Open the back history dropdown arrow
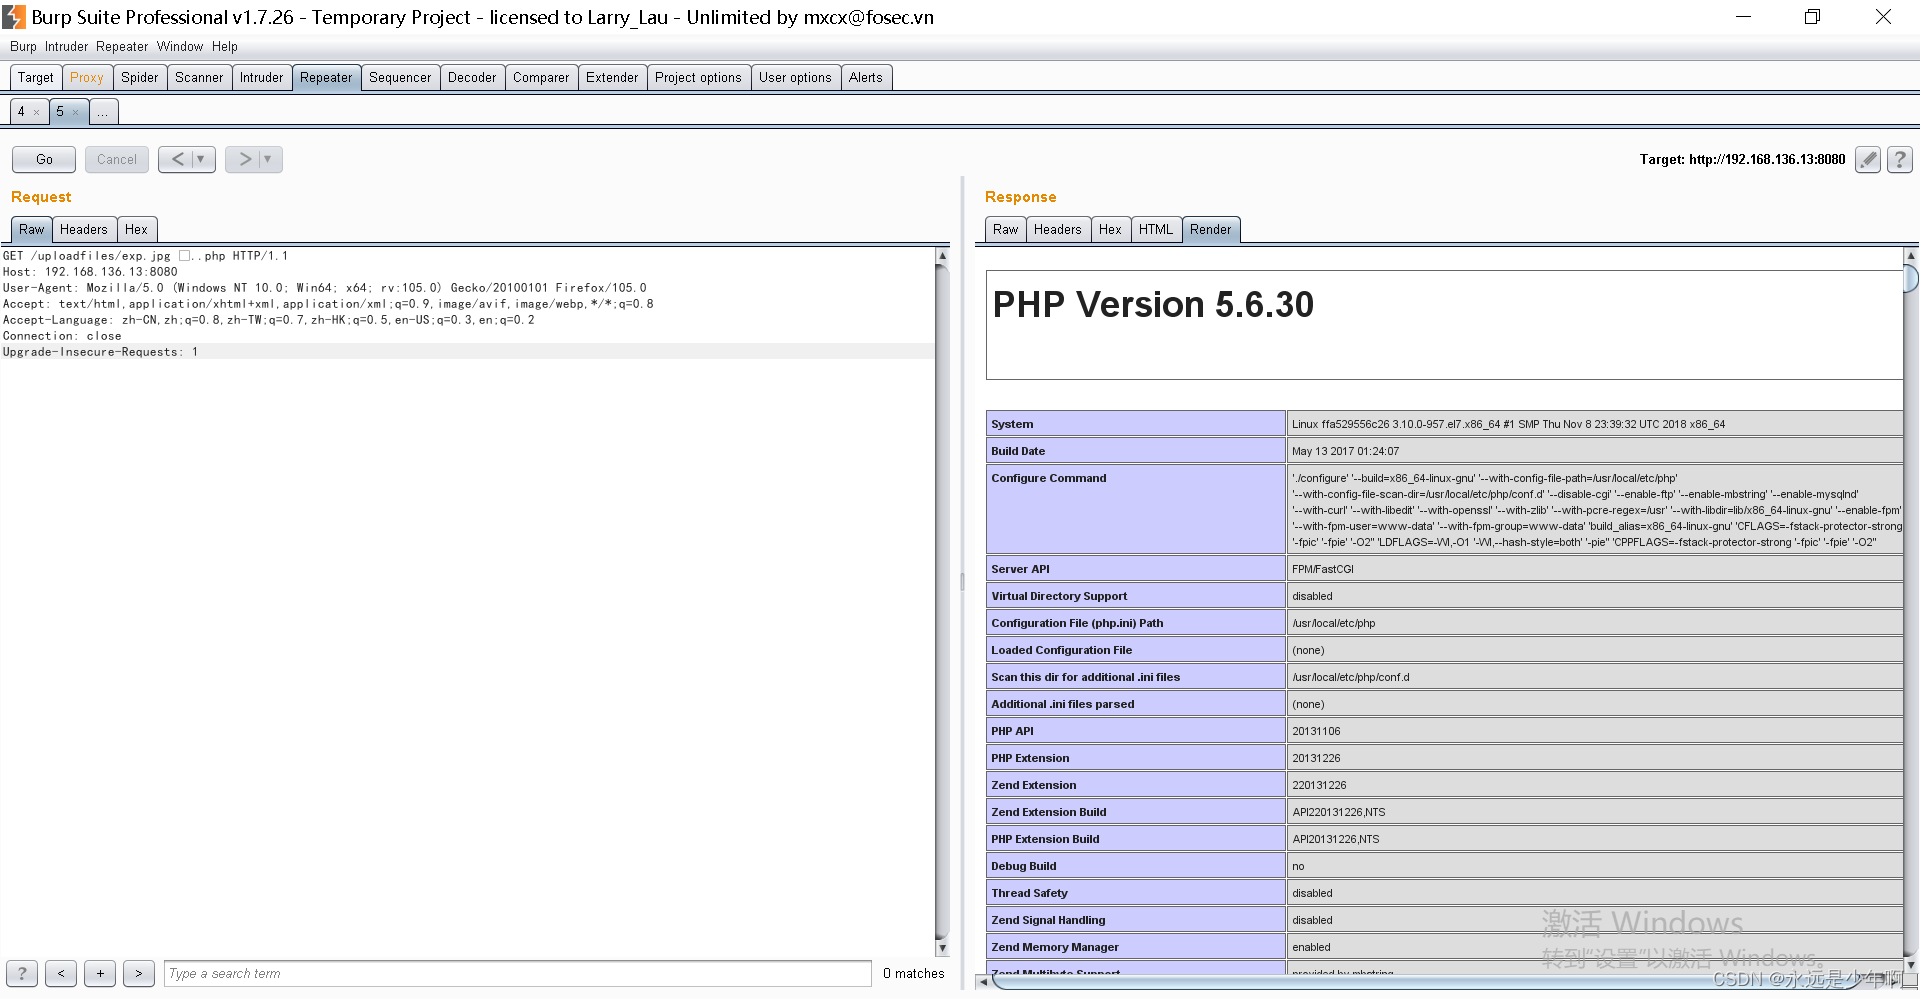 click(x=201, y=159)
